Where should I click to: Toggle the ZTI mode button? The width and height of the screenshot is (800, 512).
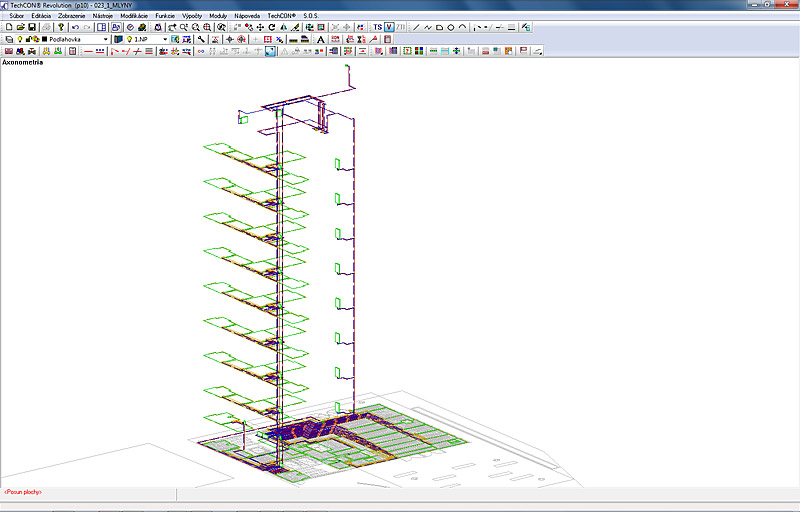(401, 27)
